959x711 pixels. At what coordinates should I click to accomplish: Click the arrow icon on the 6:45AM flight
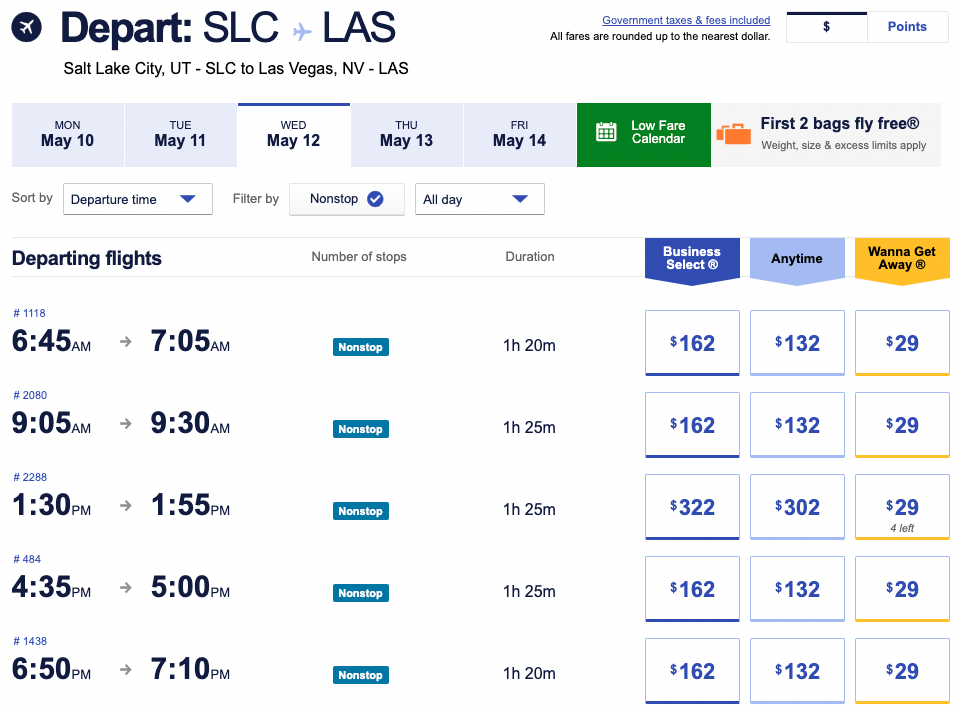coord(126,342)
